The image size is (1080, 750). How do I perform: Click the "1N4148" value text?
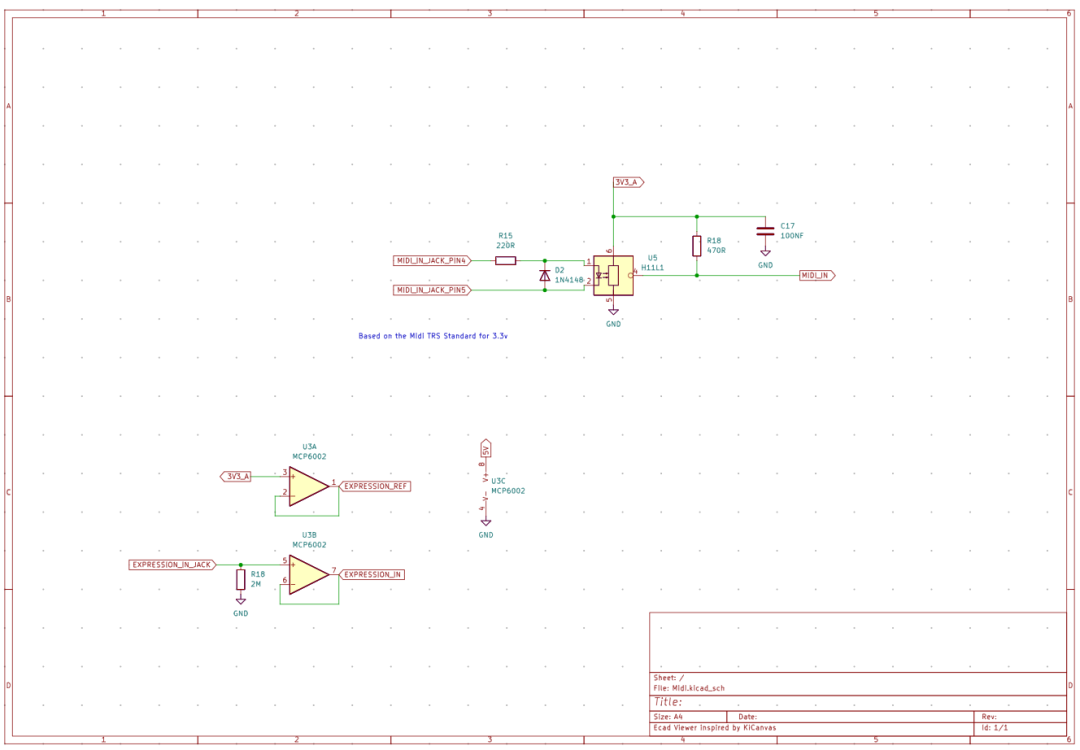(569, 280)
